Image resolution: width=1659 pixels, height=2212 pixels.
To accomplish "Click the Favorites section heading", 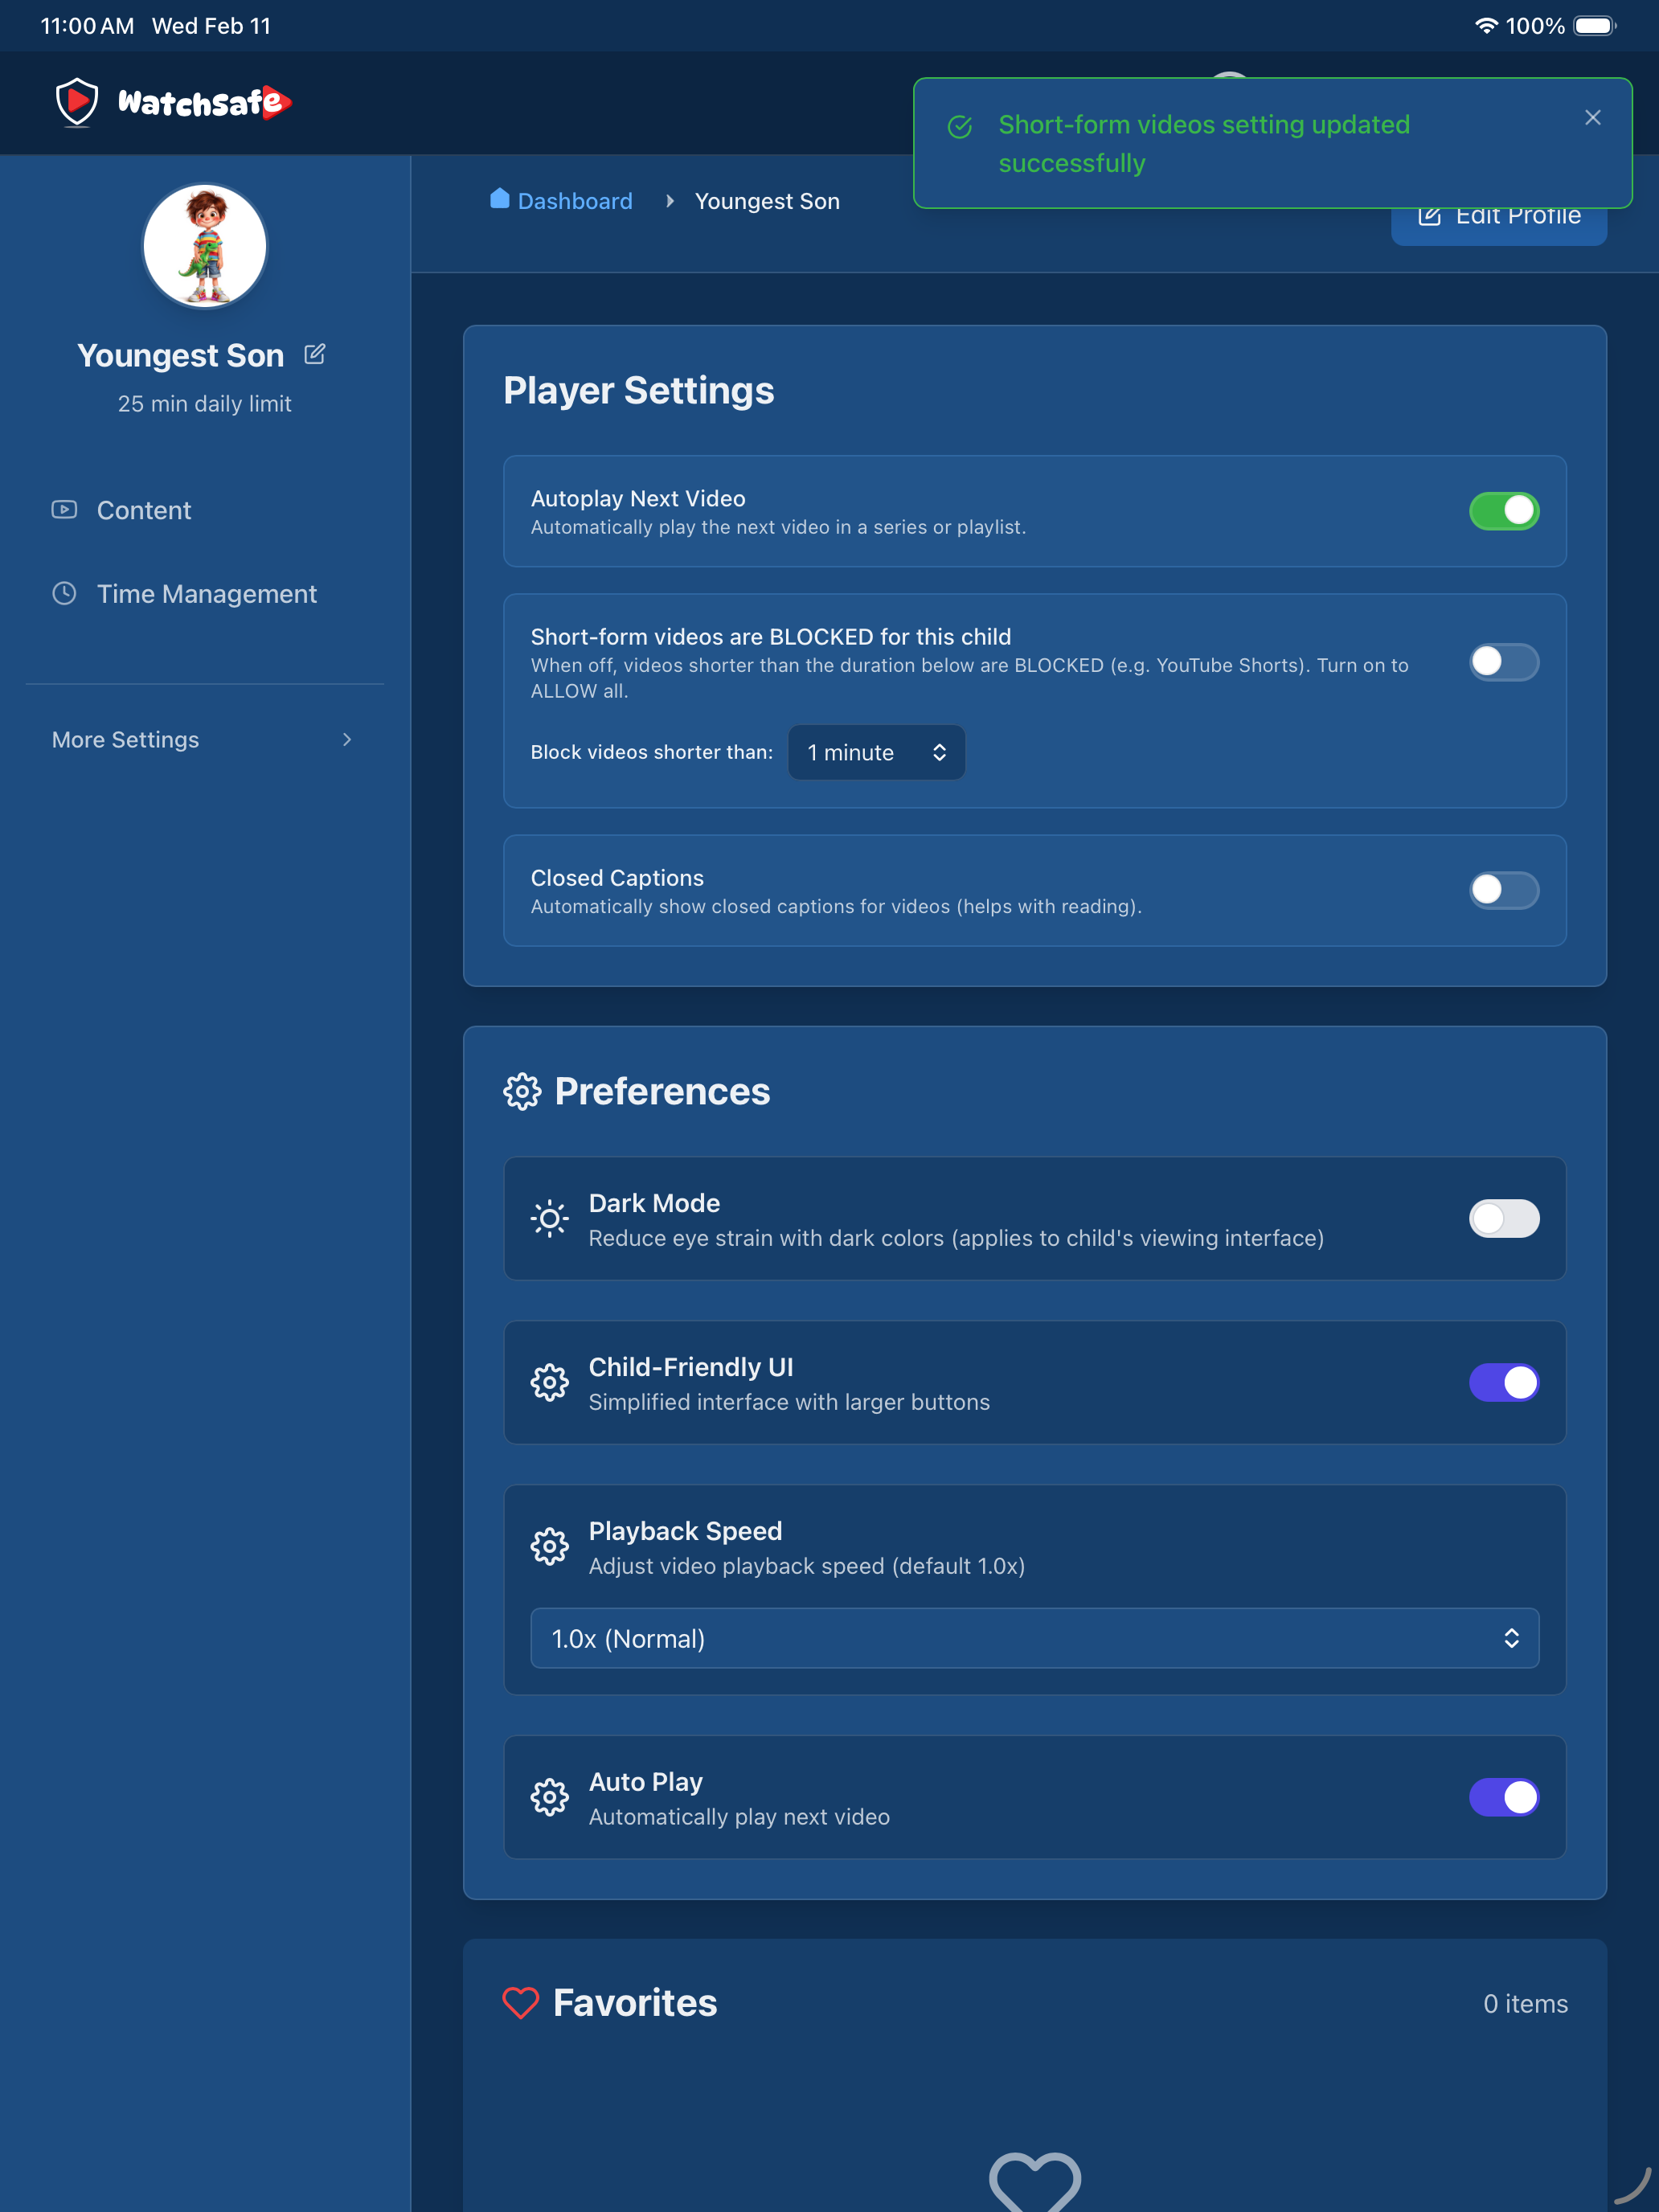I will click(x=635, y=2003).
